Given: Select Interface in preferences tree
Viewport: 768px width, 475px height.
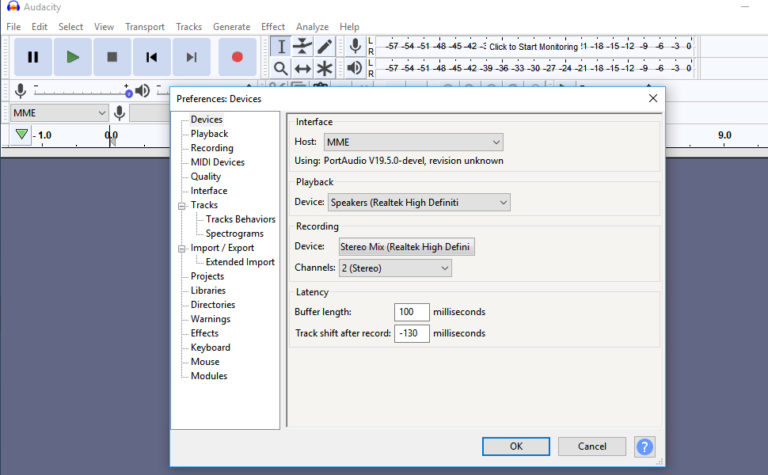Looking at the screenshot, I should click(209, 190).
